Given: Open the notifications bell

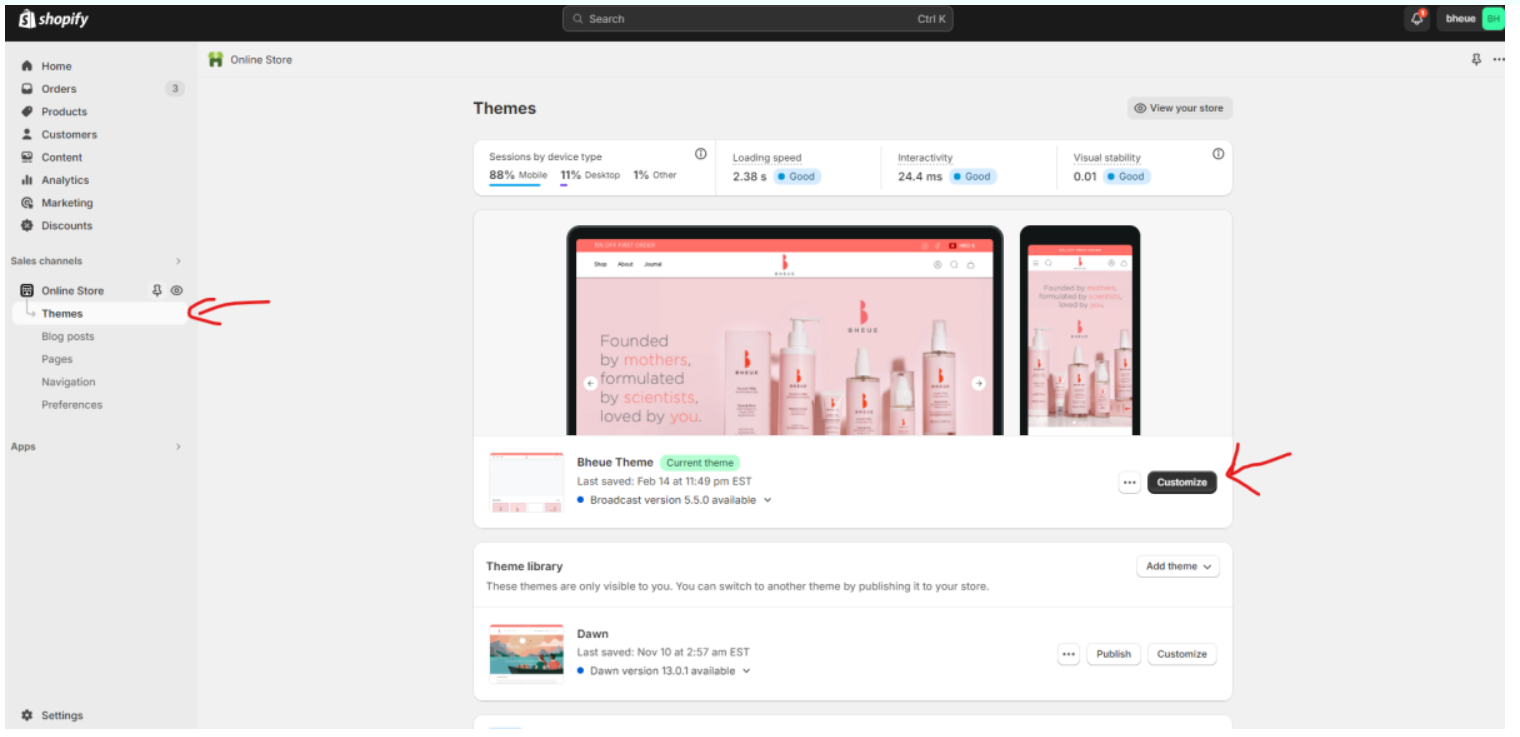Looking at the screenshot, I should 1416,19.
